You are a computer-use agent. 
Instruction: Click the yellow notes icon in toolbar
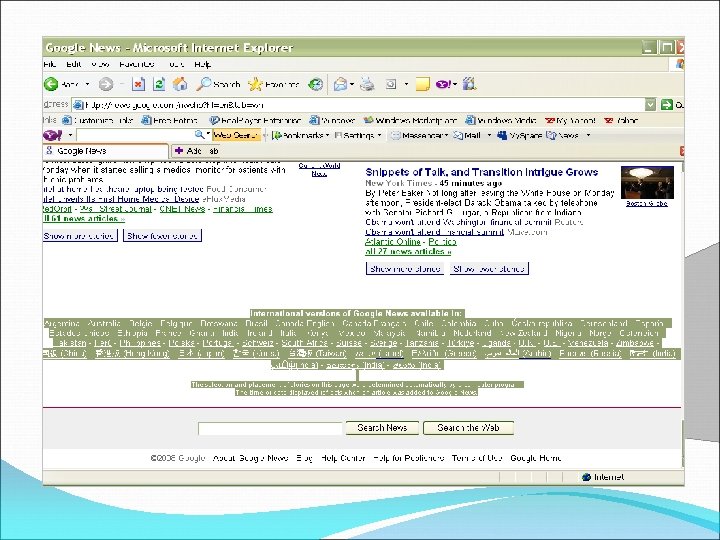point(422,84)
